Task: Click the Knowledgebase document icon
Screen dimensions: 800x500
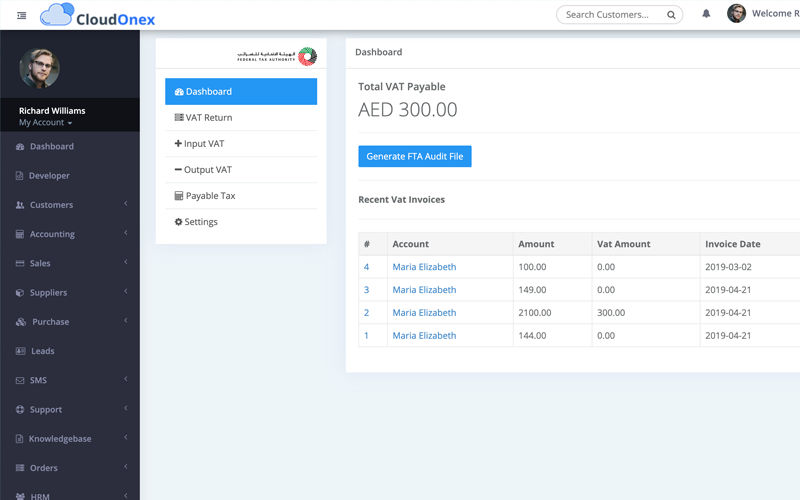Action: 19,439
